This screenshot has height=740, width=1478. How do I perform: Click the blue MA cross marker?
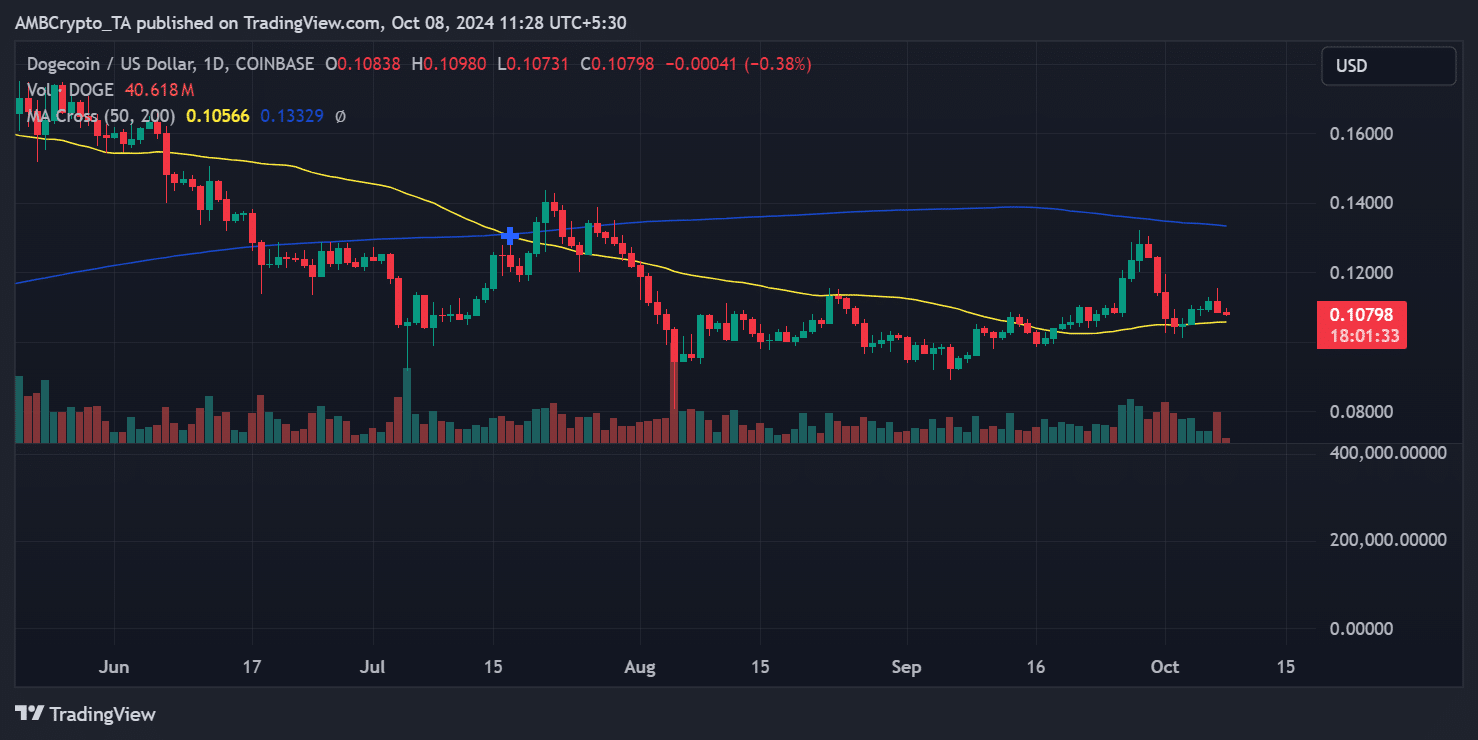coord(510,236)
